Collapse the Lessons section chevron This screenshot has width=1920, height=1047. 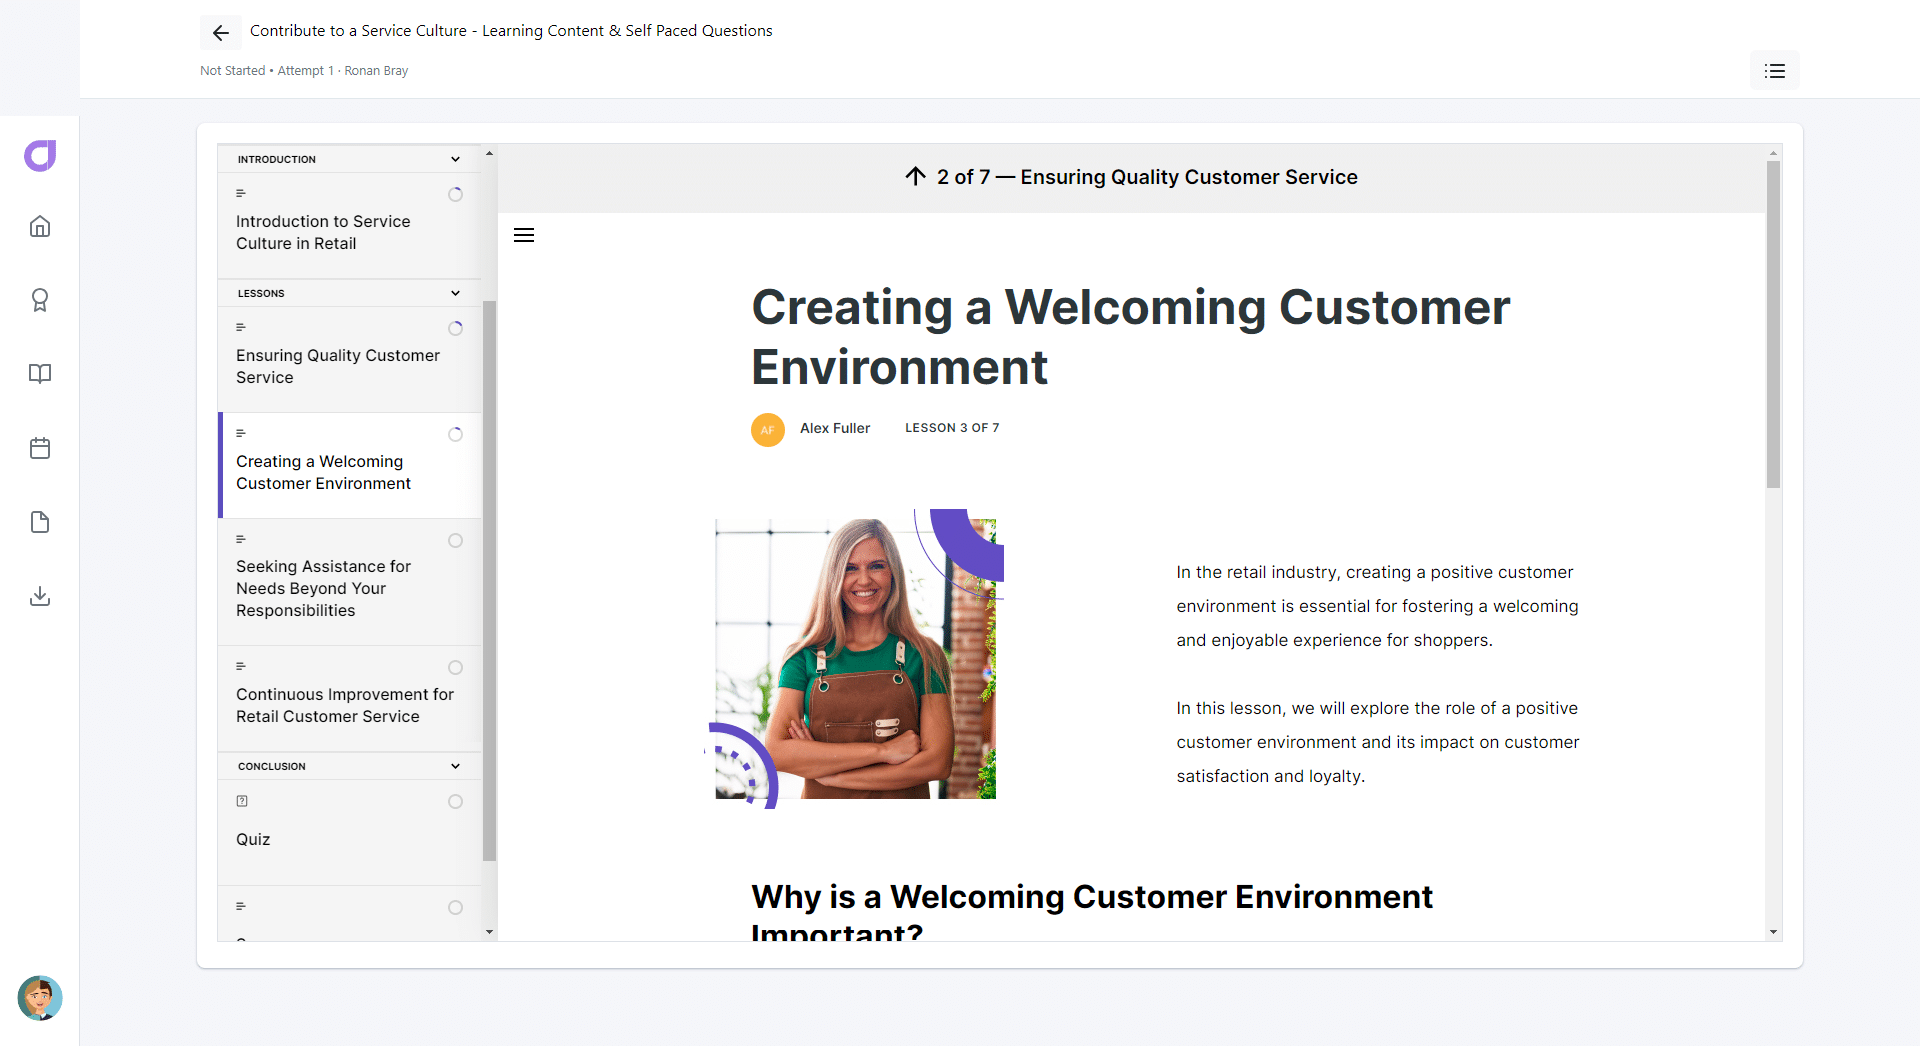[456, 293]
